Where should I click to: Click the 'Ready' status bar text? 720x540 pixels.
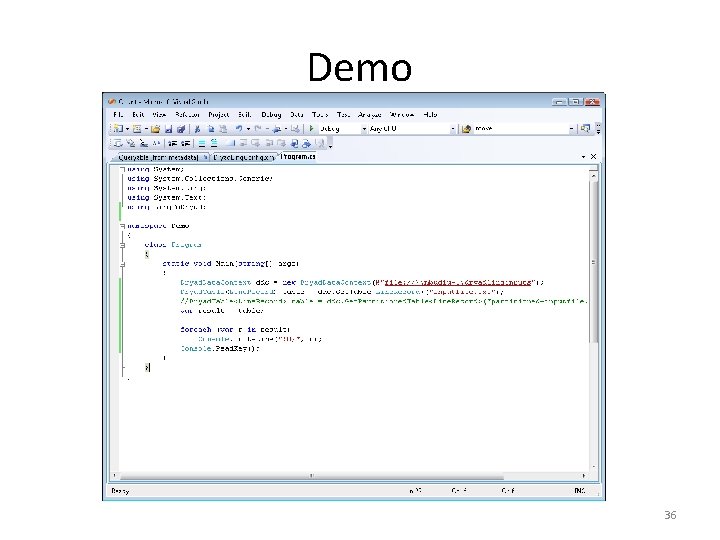pos(120,491)
